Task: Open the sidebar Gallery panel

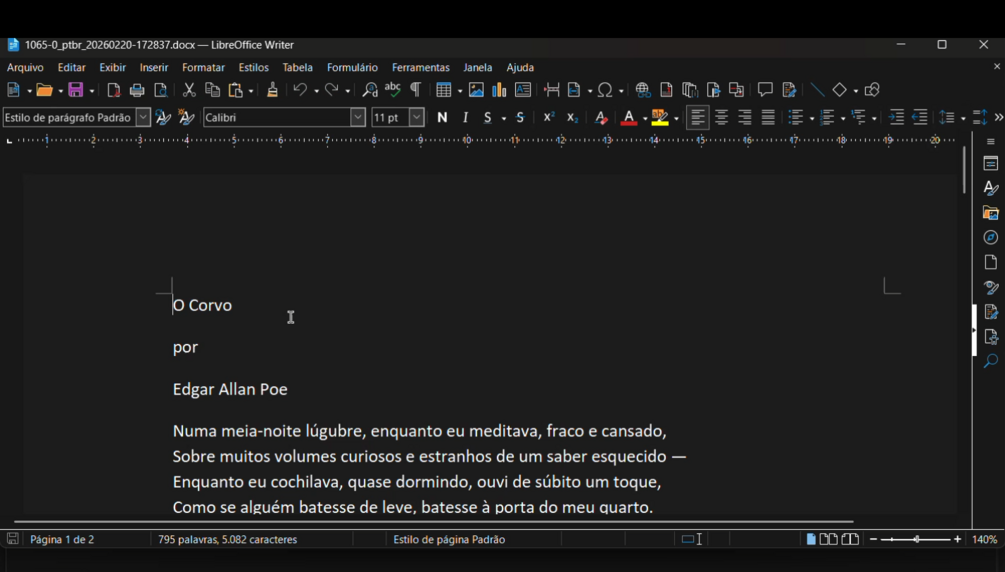Action: 990,212
